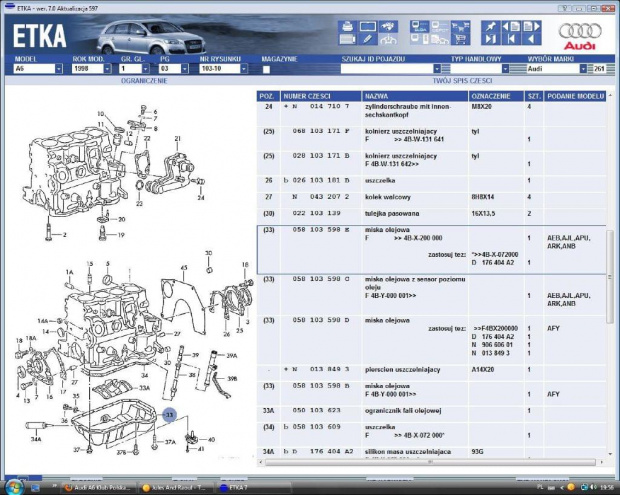Click the show desktop taskbar icon

click(x=35, y=487)
